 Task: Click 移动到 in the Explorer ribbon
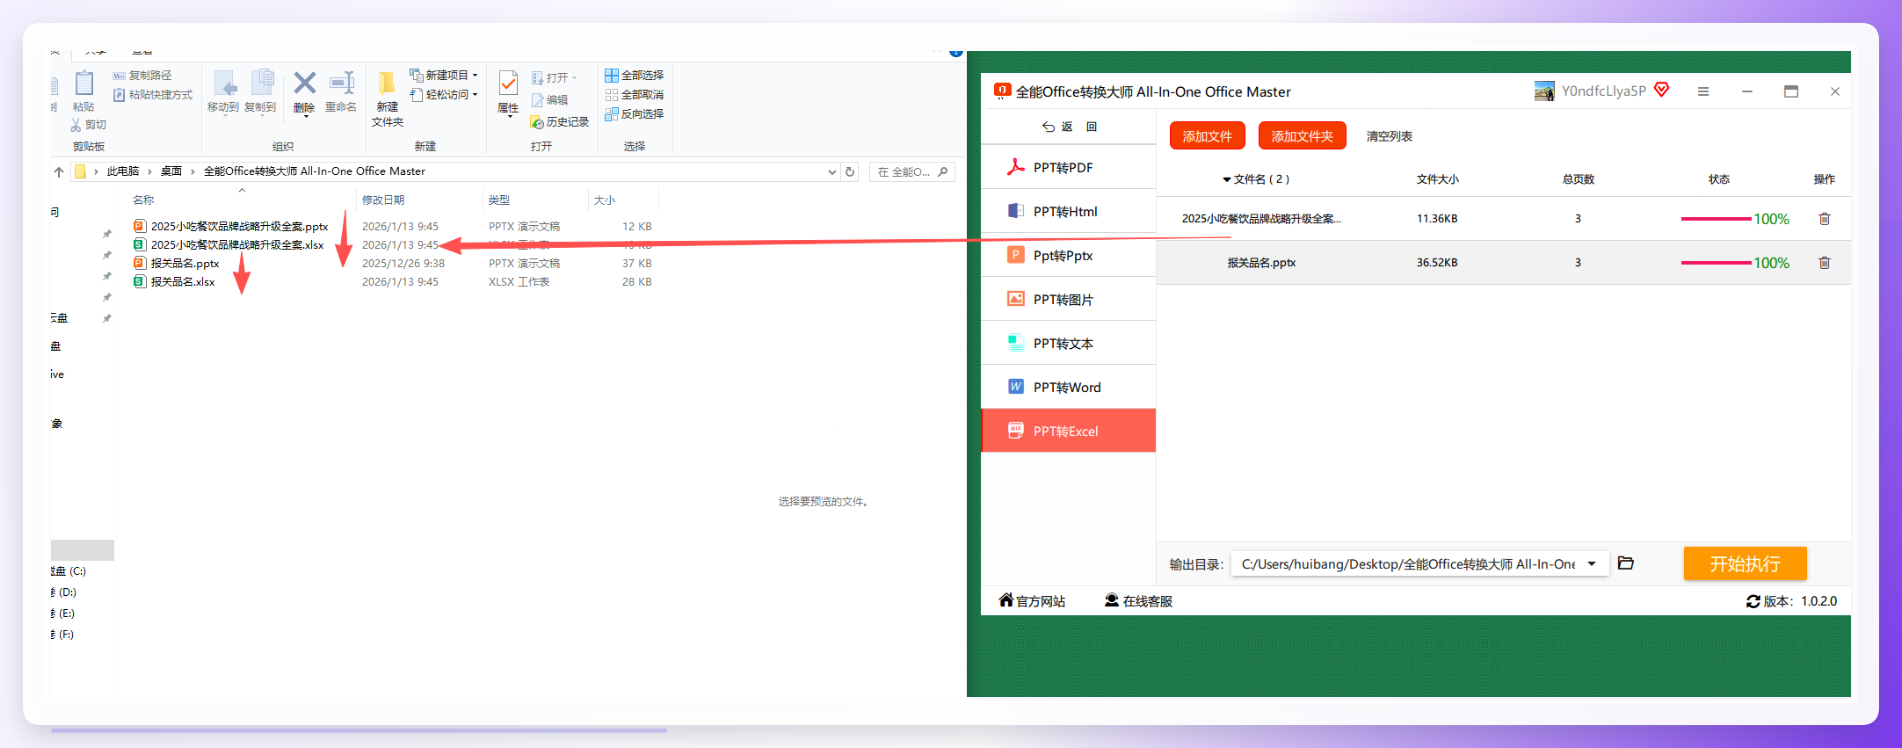click(223, 92)
